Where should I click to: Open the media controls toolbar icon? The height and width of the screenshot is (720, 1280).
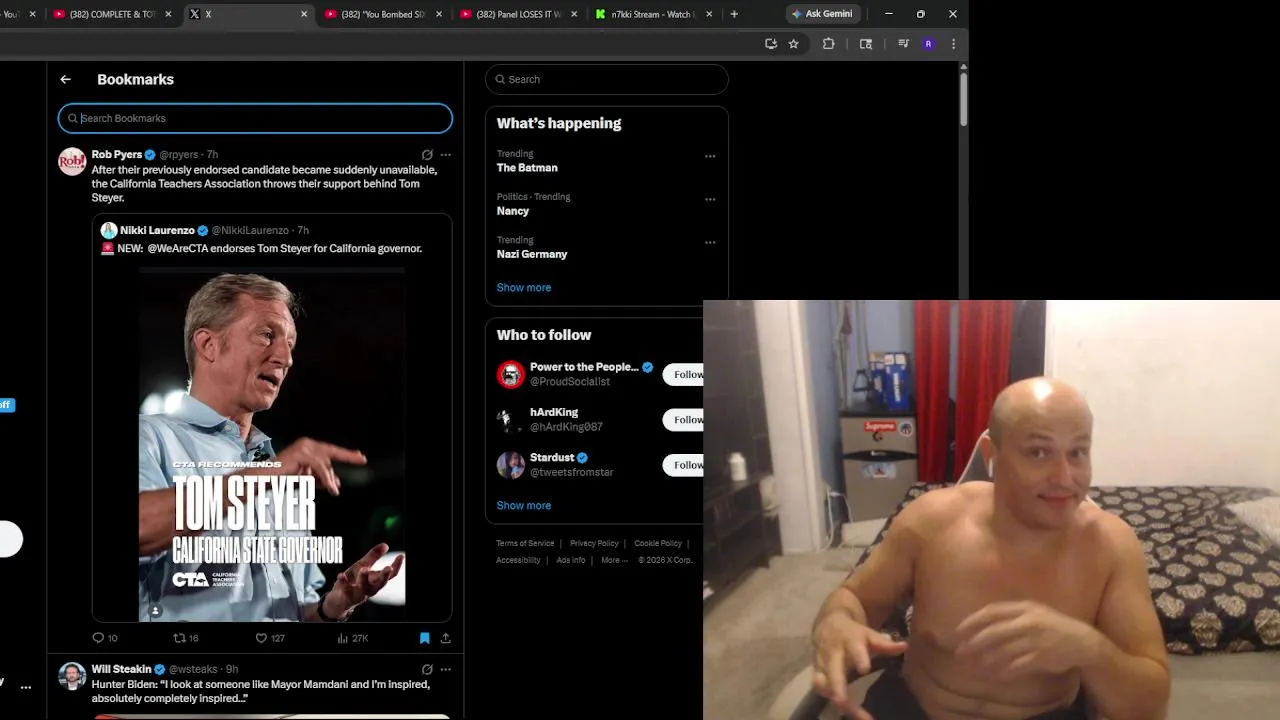[x=903, y=44]
